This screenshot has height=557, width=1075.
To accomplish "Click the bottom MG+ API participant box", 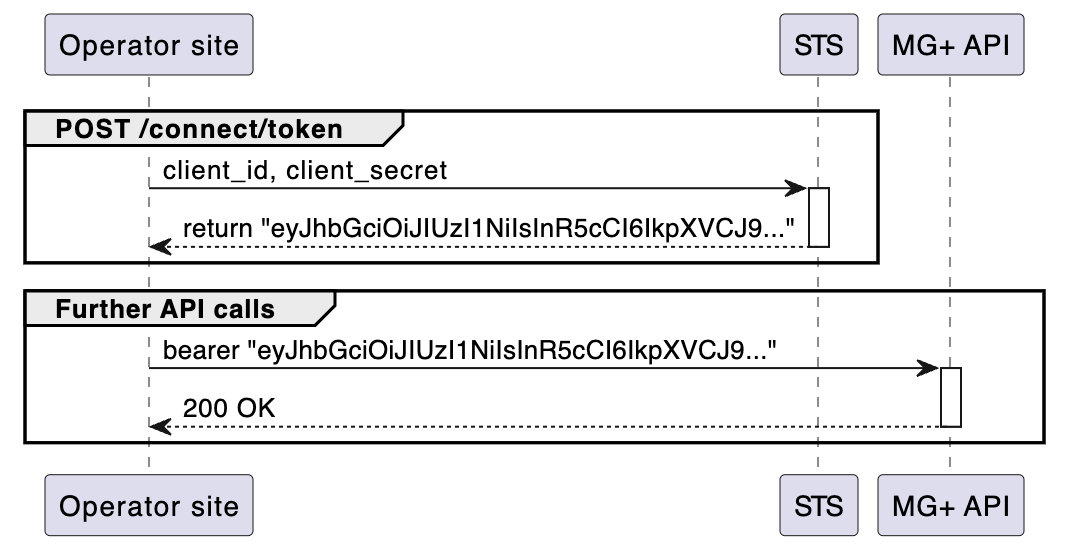I will click(950, 505).
